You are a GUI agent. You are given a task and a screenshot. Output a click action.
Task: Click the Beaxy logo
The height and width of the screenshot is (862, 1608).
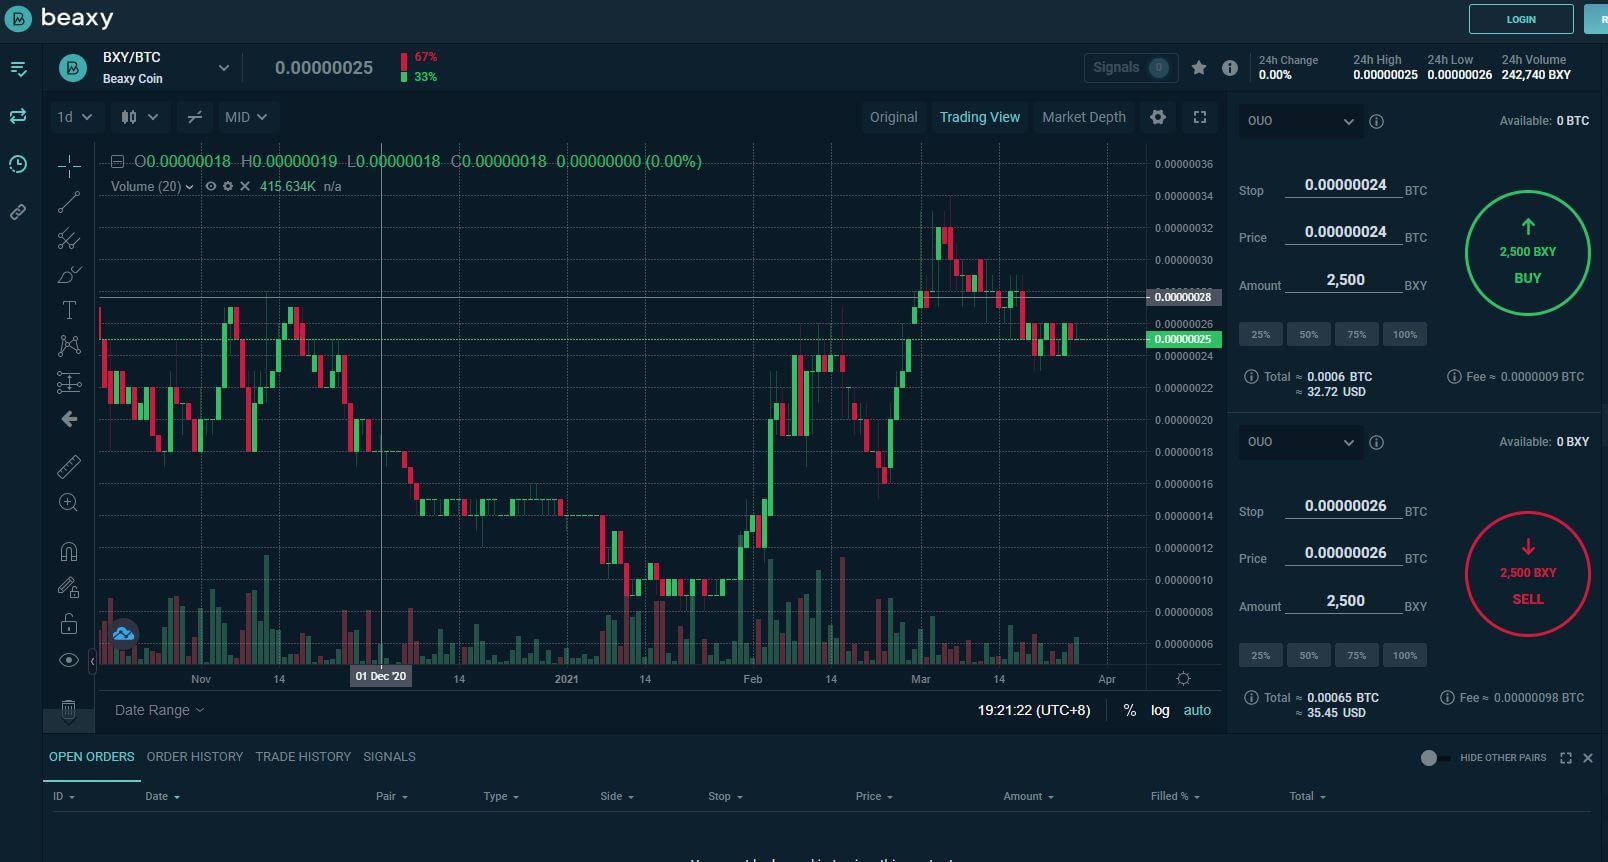59,18
